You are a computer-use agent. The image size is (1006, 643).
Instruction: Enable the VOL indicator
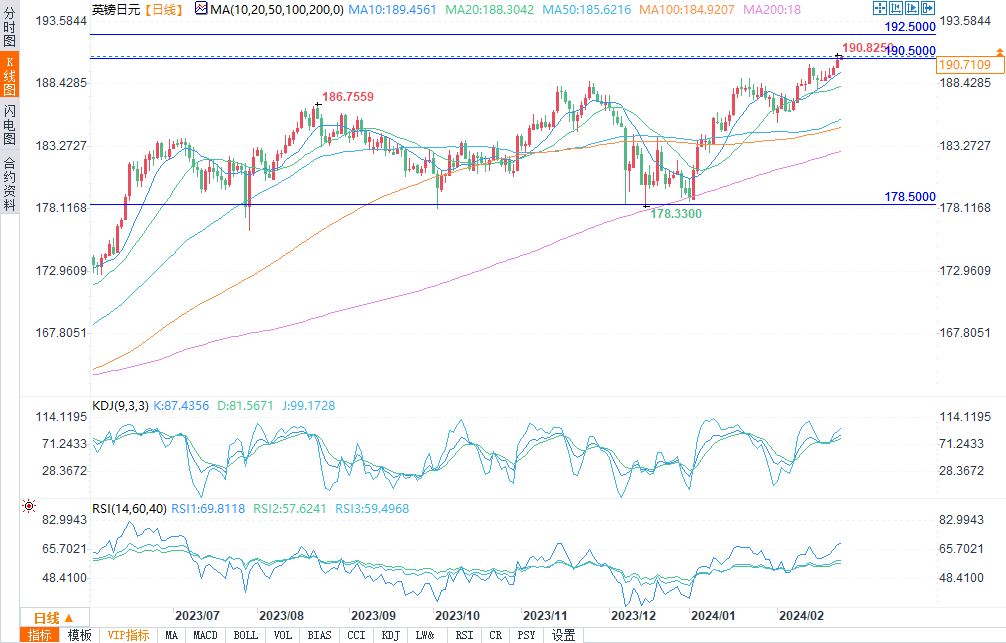[x=283, y=635]
